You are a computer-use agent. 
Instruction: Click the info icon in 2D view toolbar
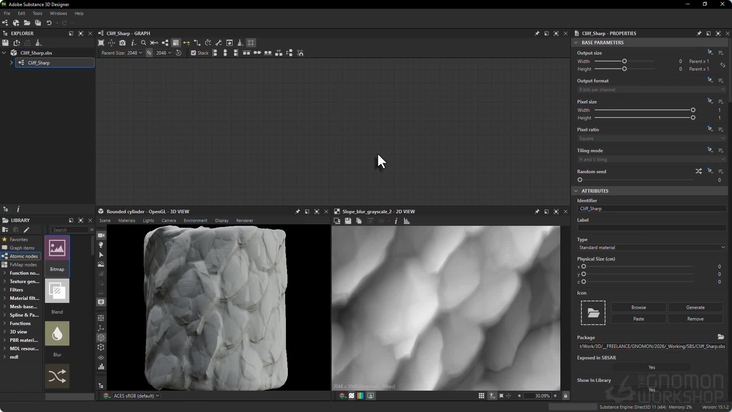coord(396,221)
